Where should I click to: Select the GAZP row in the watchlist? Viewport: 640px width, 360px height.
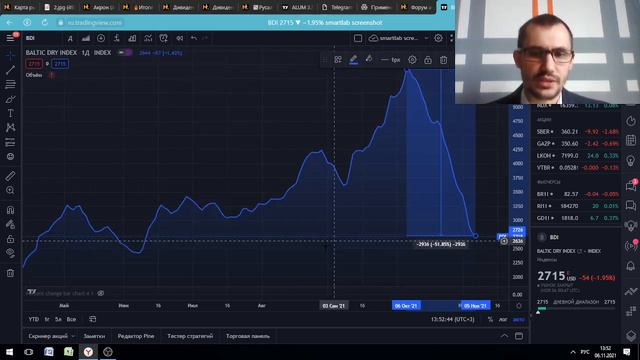[577, 144]
